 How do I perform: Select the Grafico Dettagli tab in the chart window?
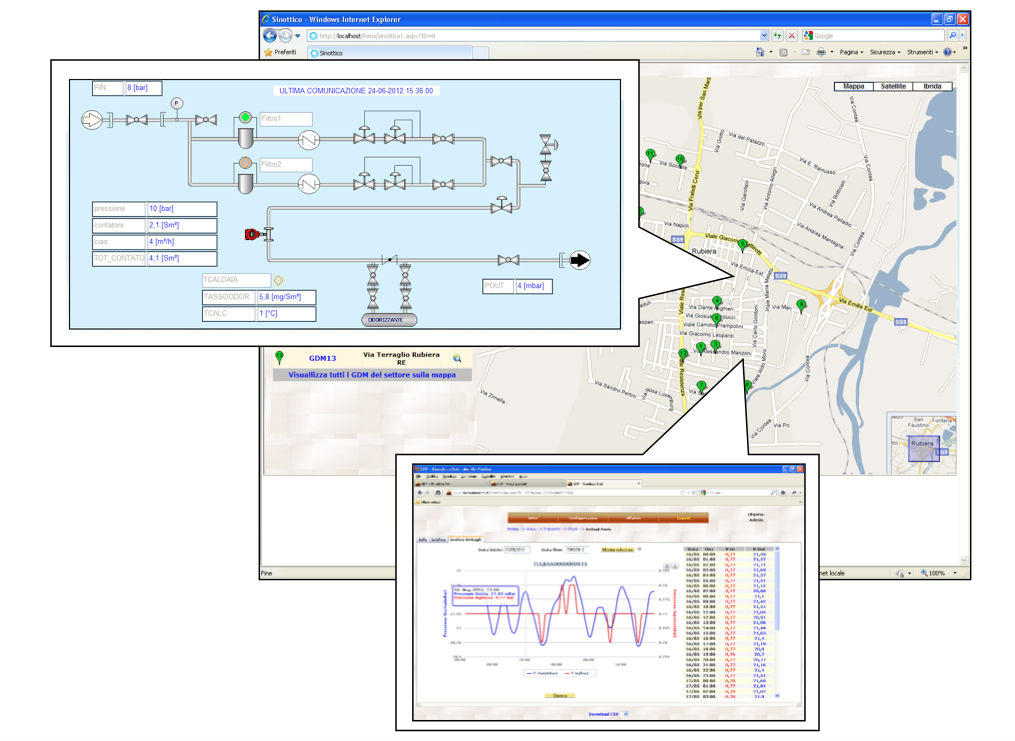pyautogui.click(x=465, y=540)
